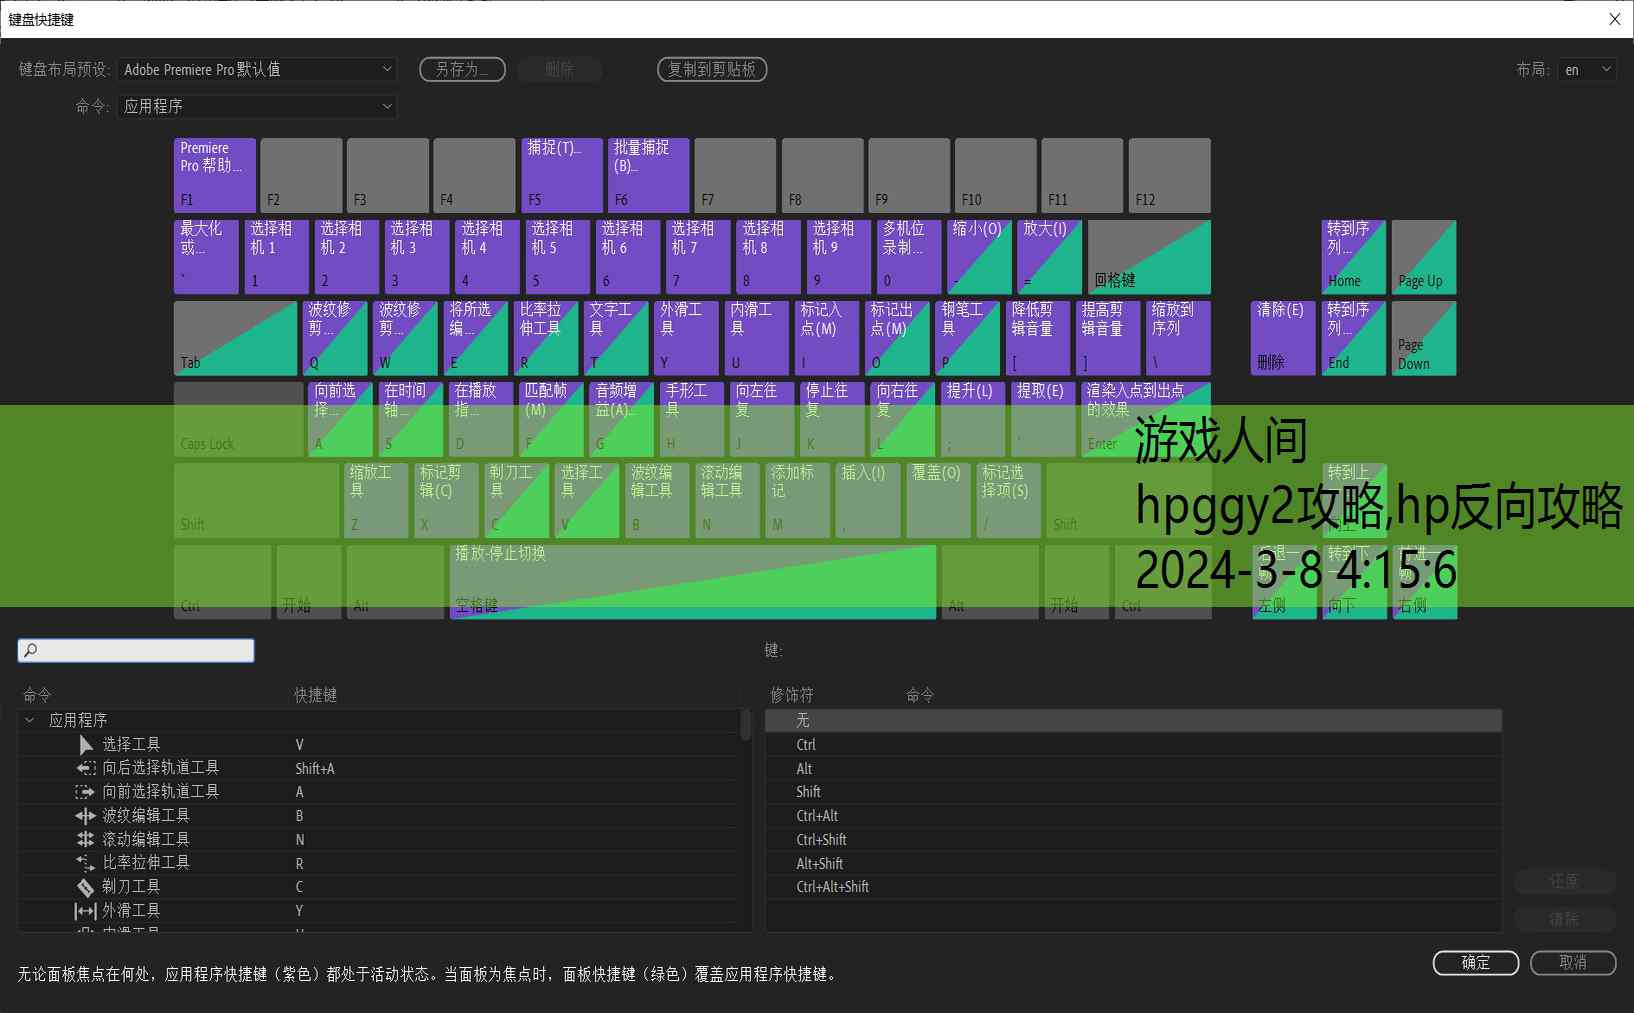Click the F5 key labeled 捕捉(T)

tap(562, 175)
